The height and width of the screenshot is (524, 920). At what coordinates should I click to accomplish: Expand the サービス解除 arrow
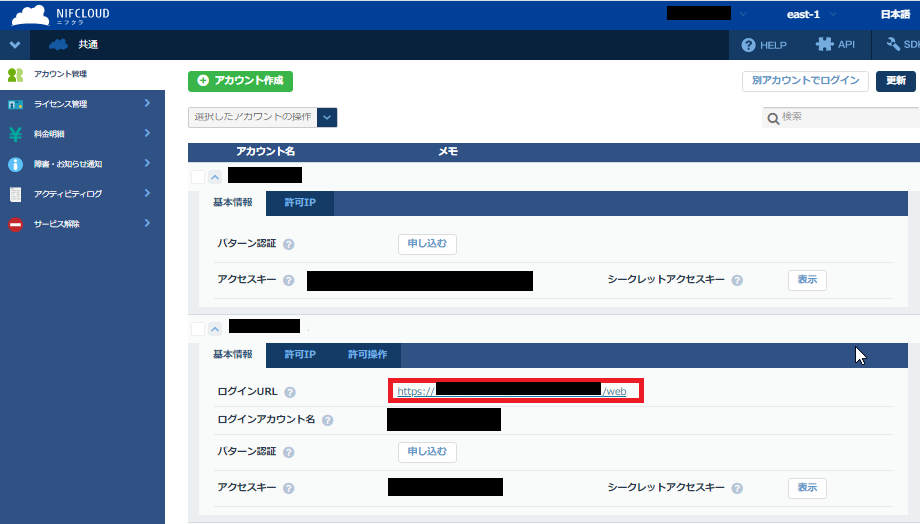point(147,223)
